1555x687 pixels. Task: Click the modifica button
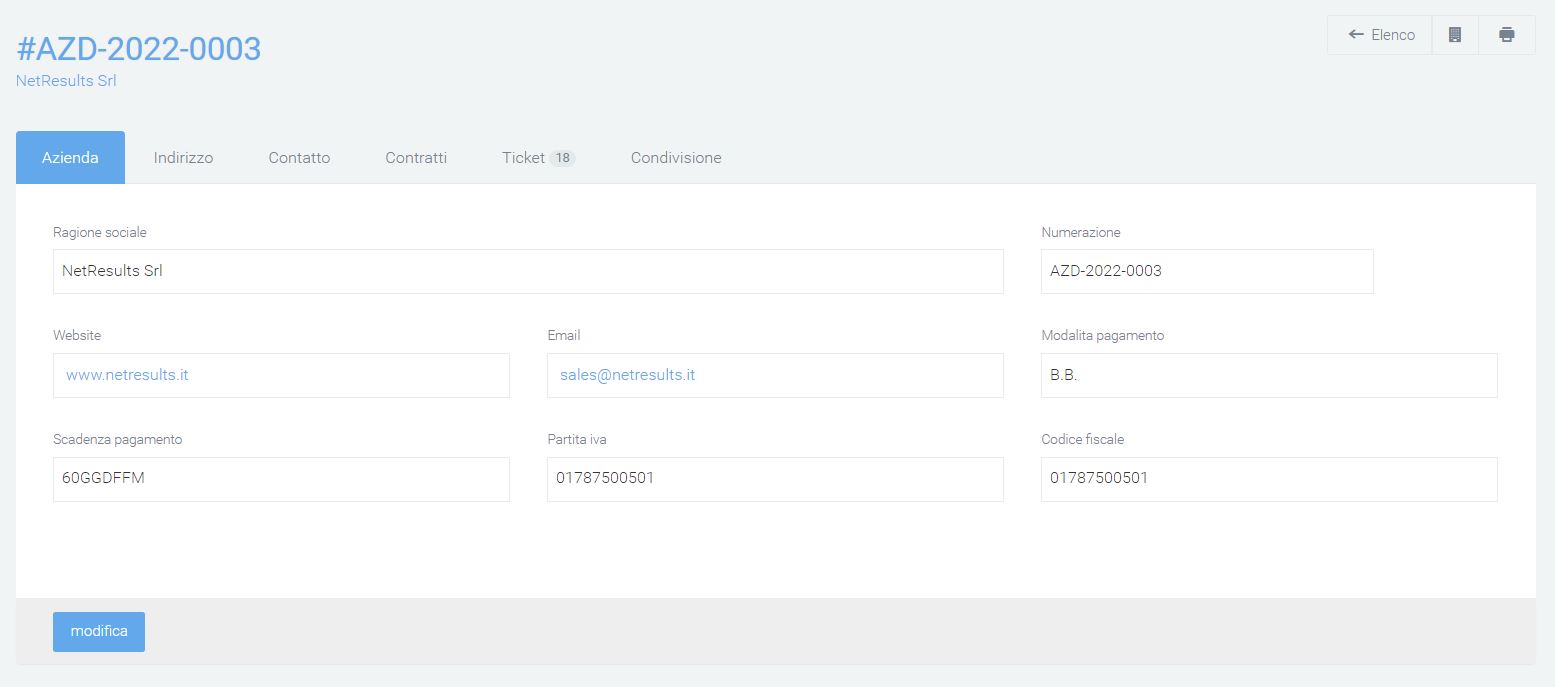click(99, 632)
